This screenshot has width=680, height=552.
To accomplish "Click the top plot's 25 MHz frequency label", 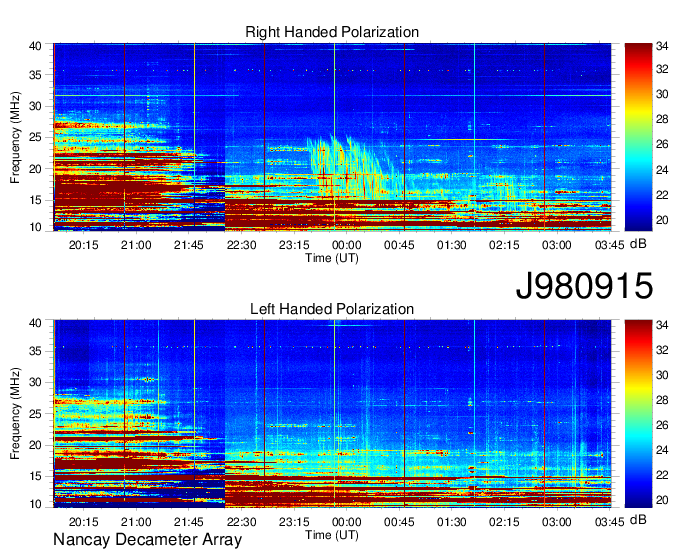I will [36, 137].
